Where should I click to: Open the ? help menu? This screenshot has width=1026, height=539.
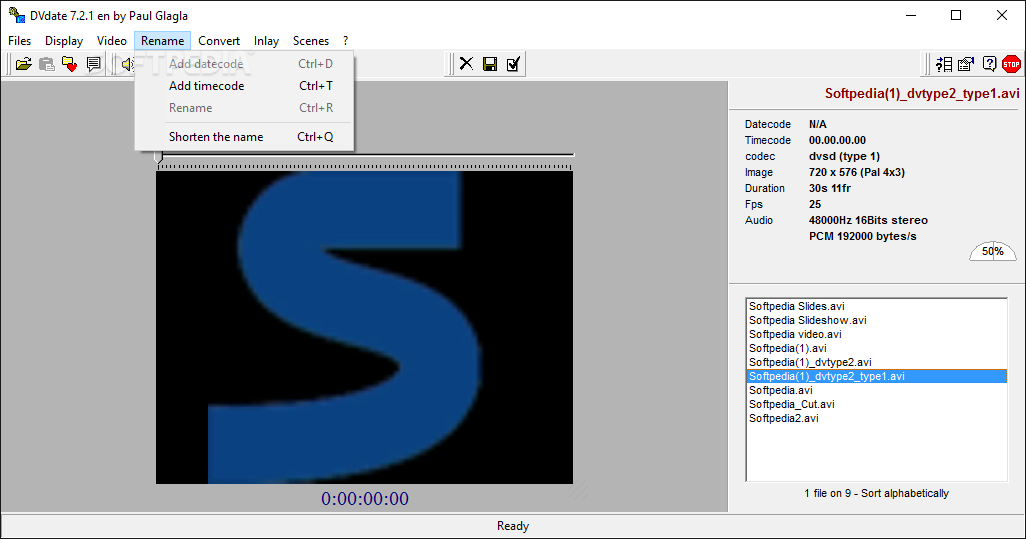pyautogui.click(x=345, y=41)
